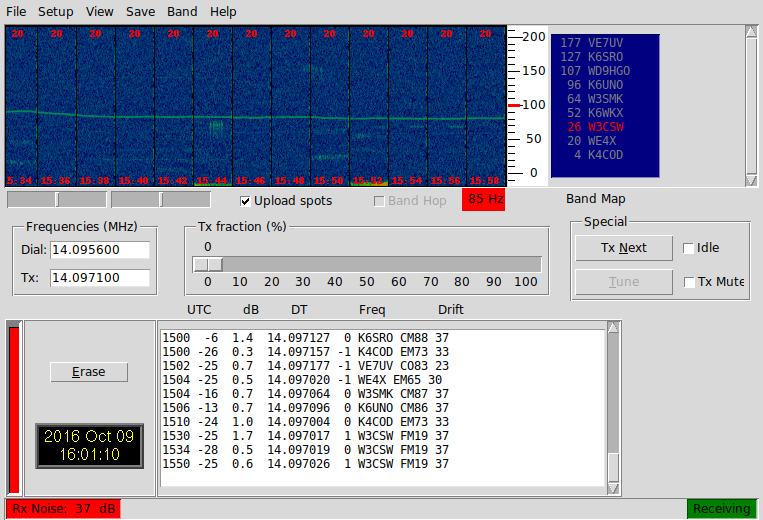Select VE7UV in the band map
763x520 pixels.
click(x=591, y=43)
